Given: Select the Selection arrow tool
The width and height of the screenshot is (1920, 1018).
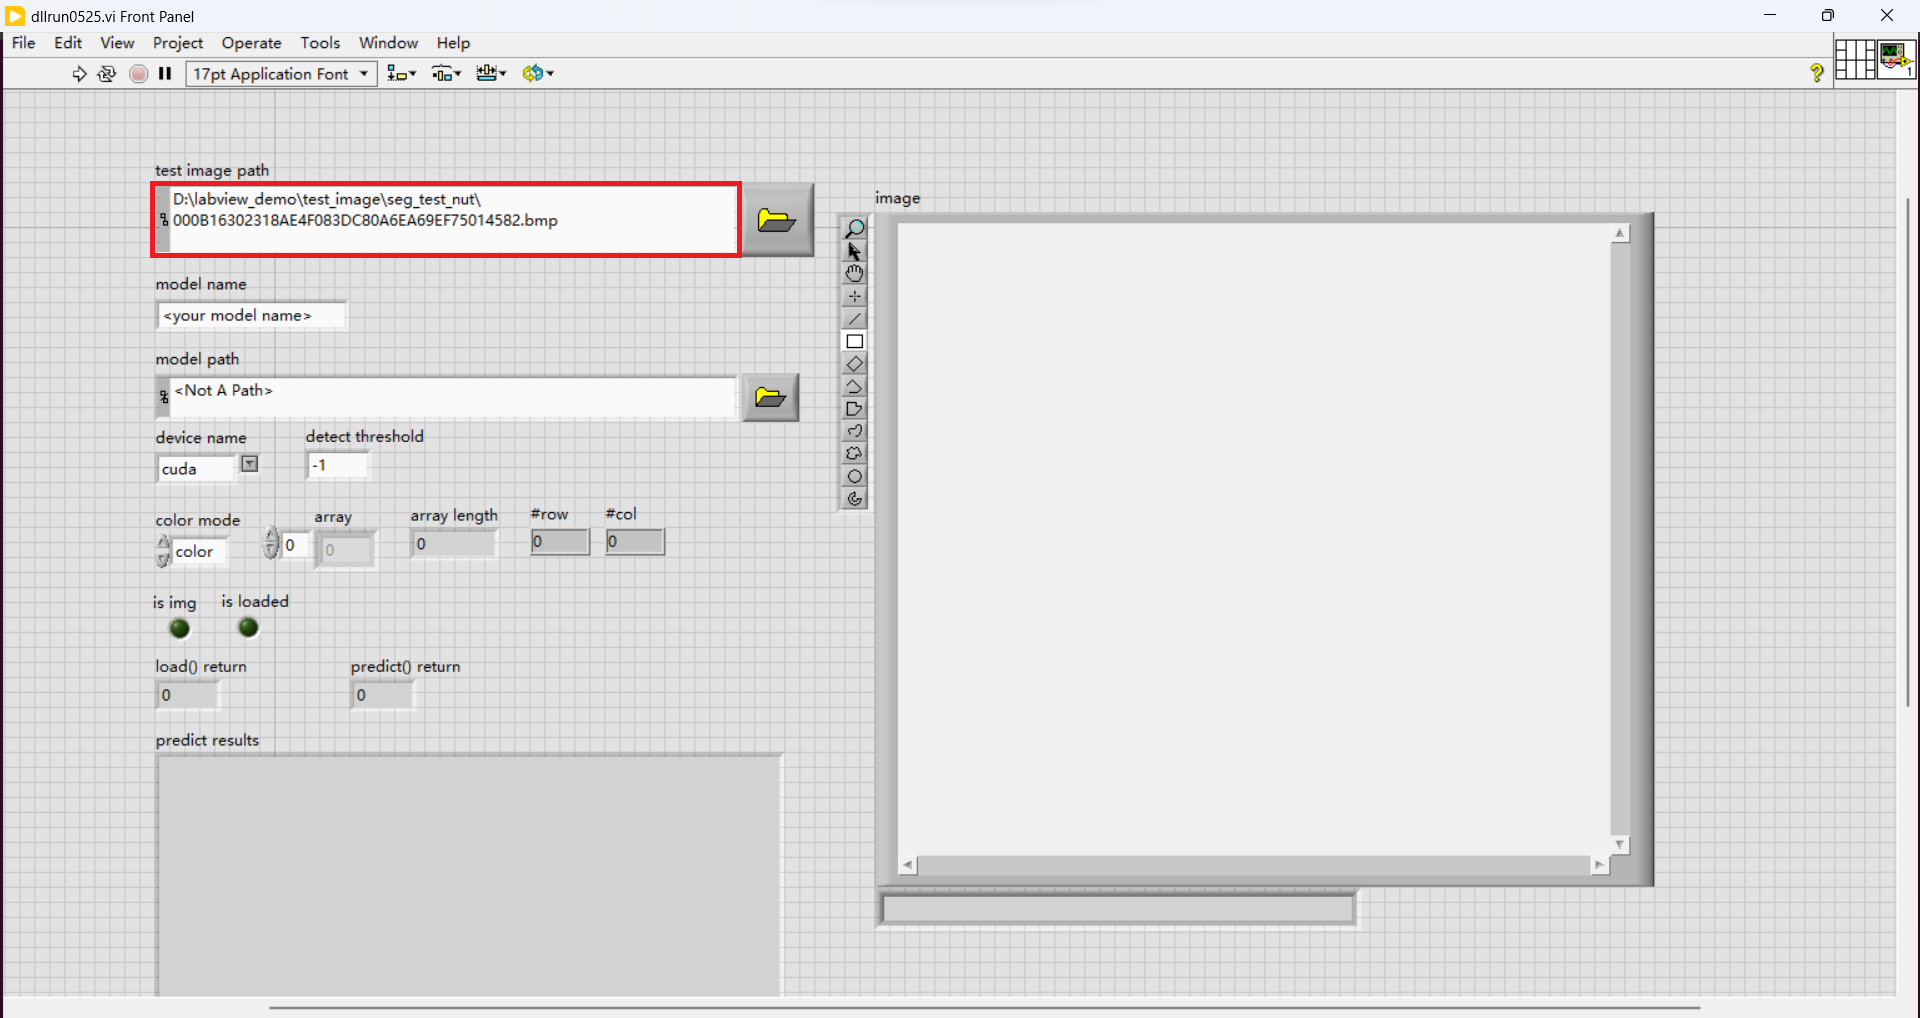Looking at the screenshot, I should (854, 251).
